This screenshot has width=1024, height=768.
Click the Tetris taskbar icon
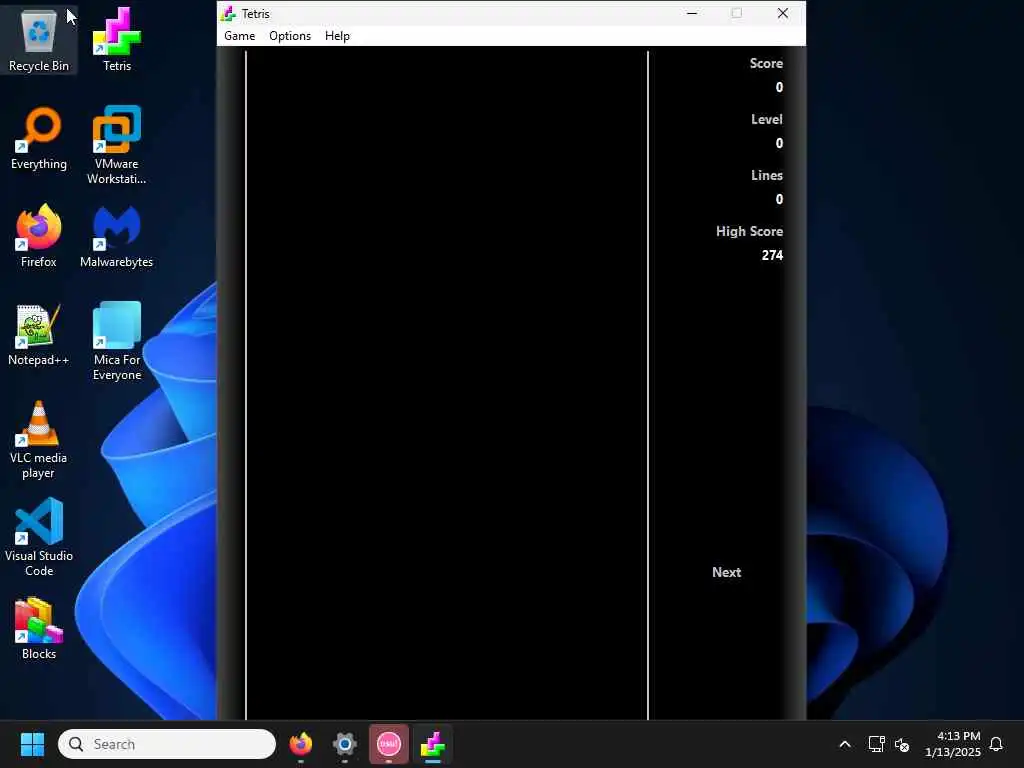[x=432, y=744]
